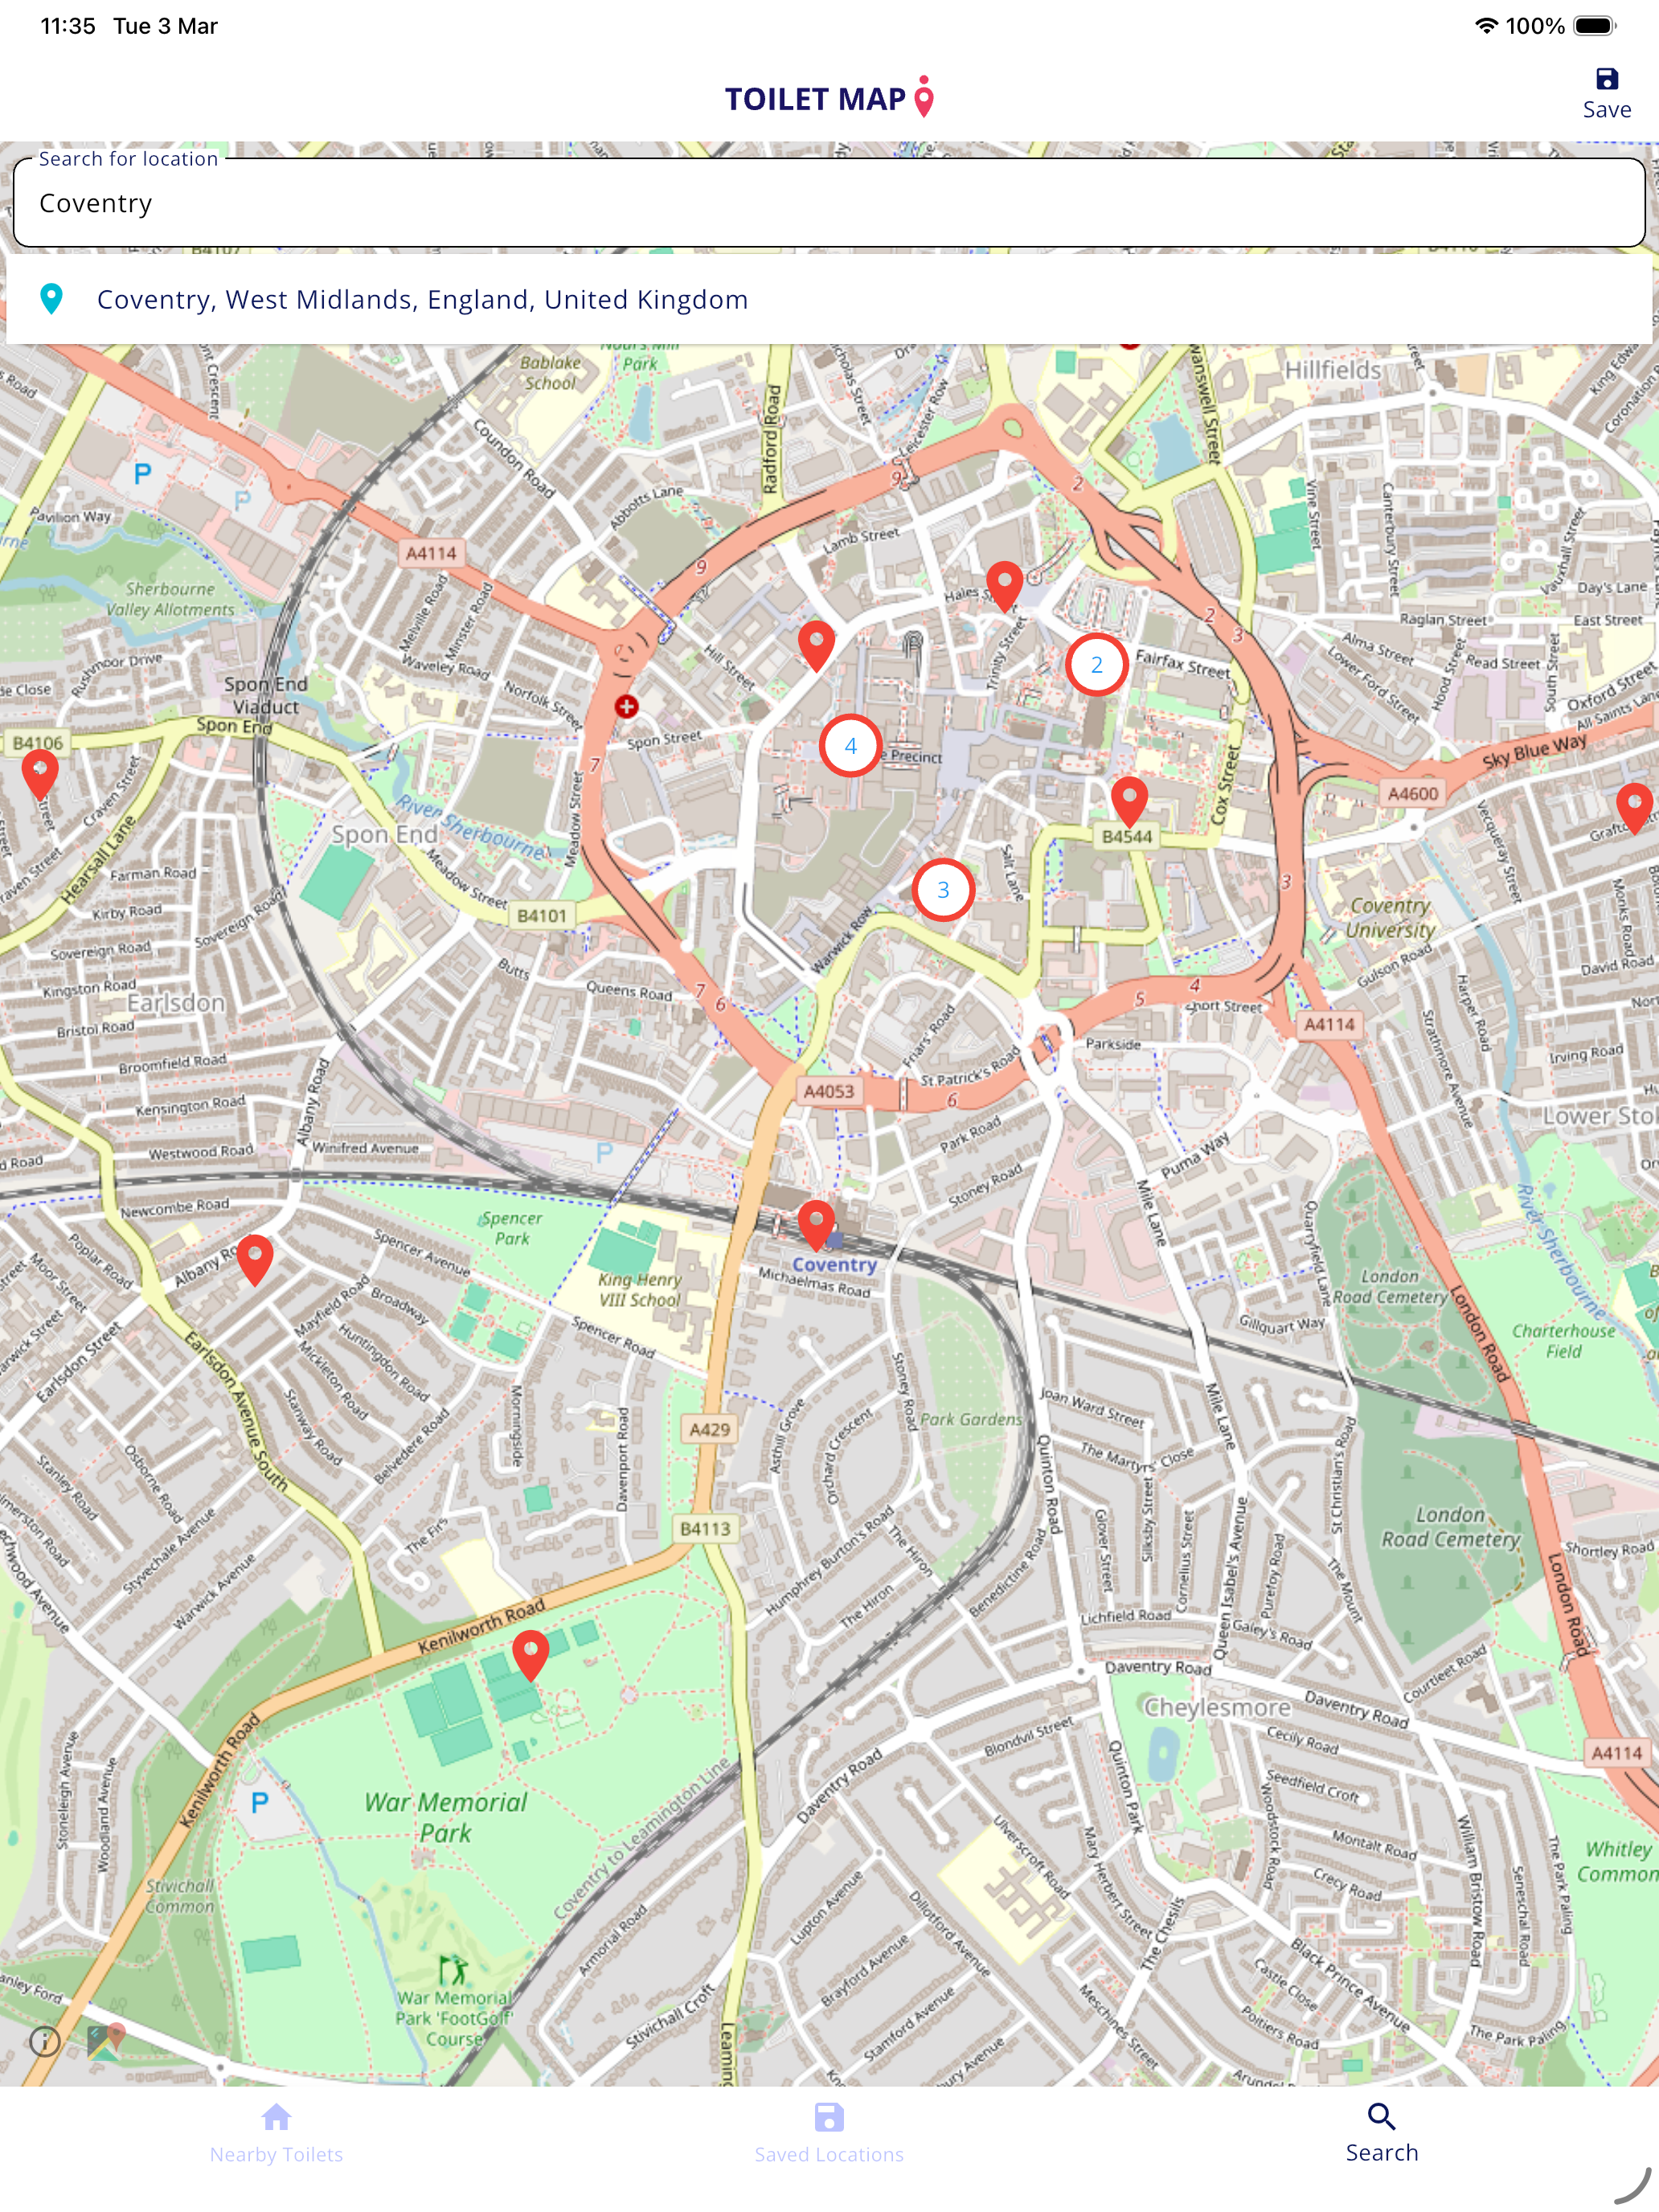Select the red pin at Coventry railway station
Viewport: 1659px width, 2212px height.
(816, 1225)
